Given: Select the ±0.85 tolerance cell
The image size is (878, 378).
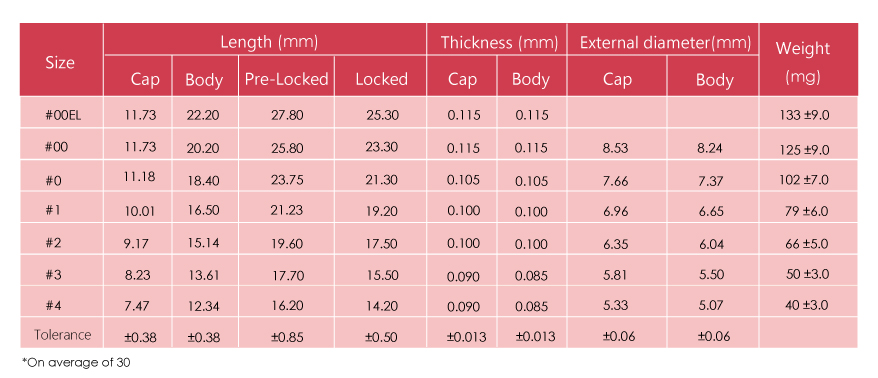Looking at the screenshot, I should [x=287, y=336].
